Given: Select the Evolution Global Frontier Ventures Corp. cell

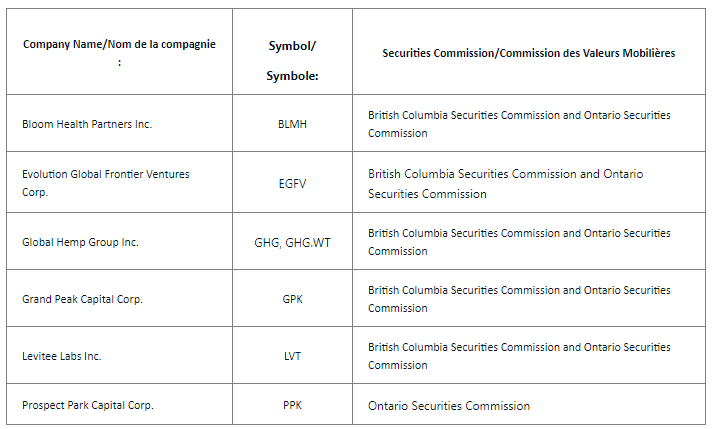Looking at the screenshot, I should [105, 183].
